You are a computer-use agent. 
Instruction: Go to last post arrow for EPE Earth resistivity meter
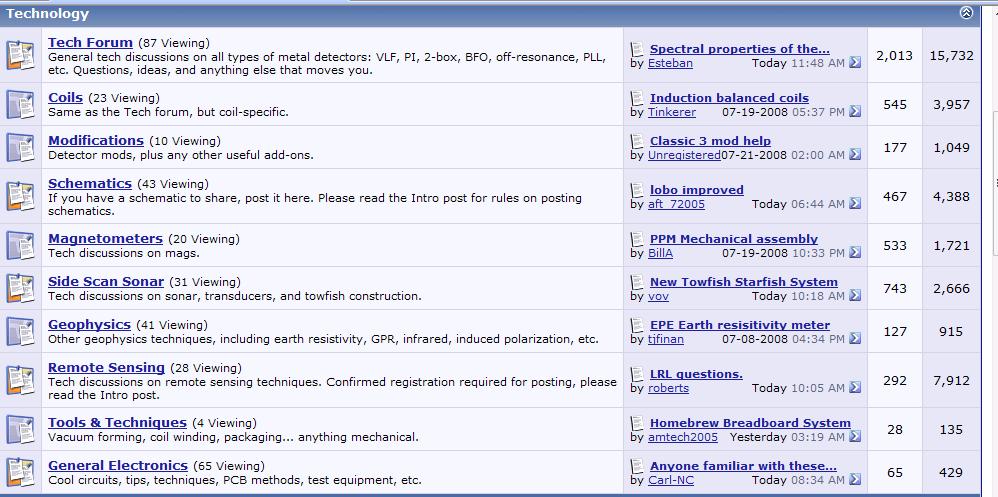click(855, 339)
